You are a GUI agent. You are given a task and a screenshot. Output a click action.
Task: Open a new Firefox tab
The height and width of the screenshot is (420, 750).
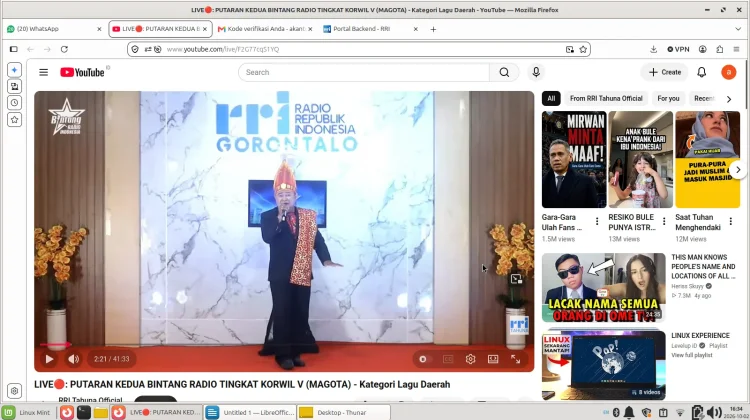point(433,29)
